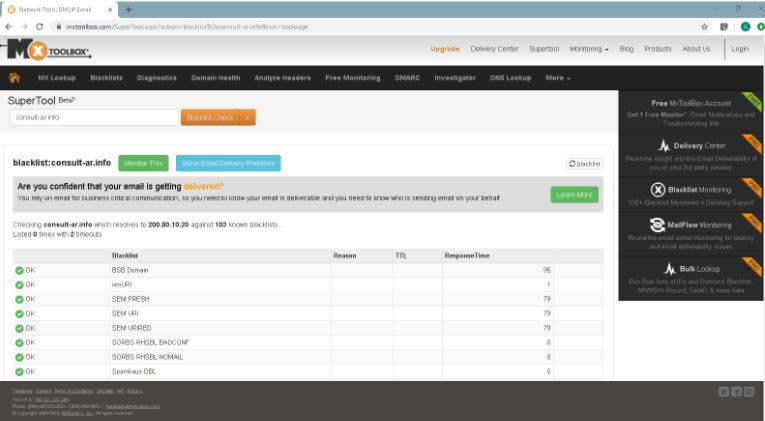Click Supertool header link

(544, 49)
